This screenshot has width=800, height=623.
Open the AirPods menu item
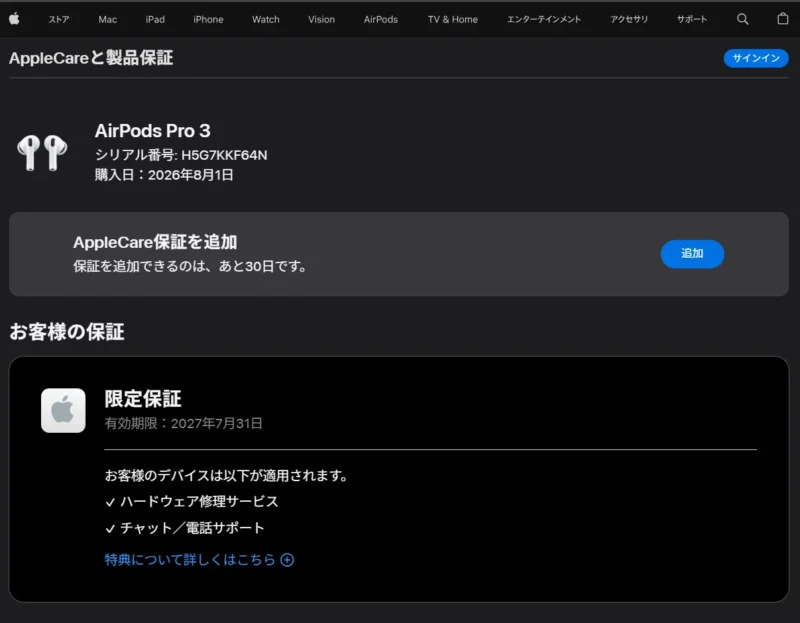381,19
